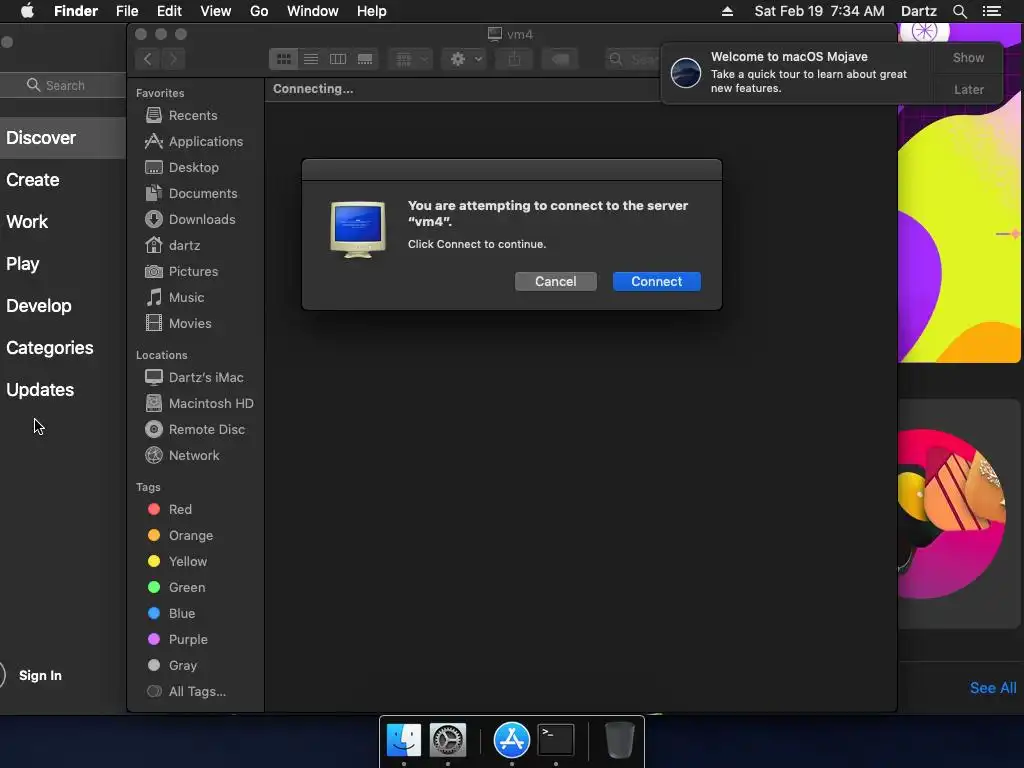Viewport: 1024px width, 768px height.
Task: Open Recents in Finder sidebar
Action: pos(193,116)
